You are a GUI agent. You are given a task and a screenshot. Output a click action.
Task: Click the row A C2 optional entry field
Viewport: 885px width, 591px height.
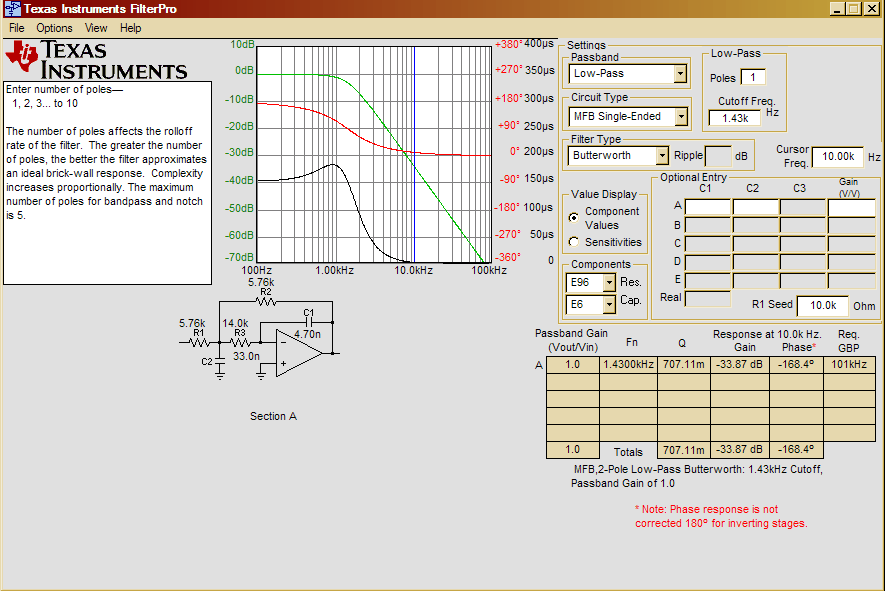[x=756, y=207]
